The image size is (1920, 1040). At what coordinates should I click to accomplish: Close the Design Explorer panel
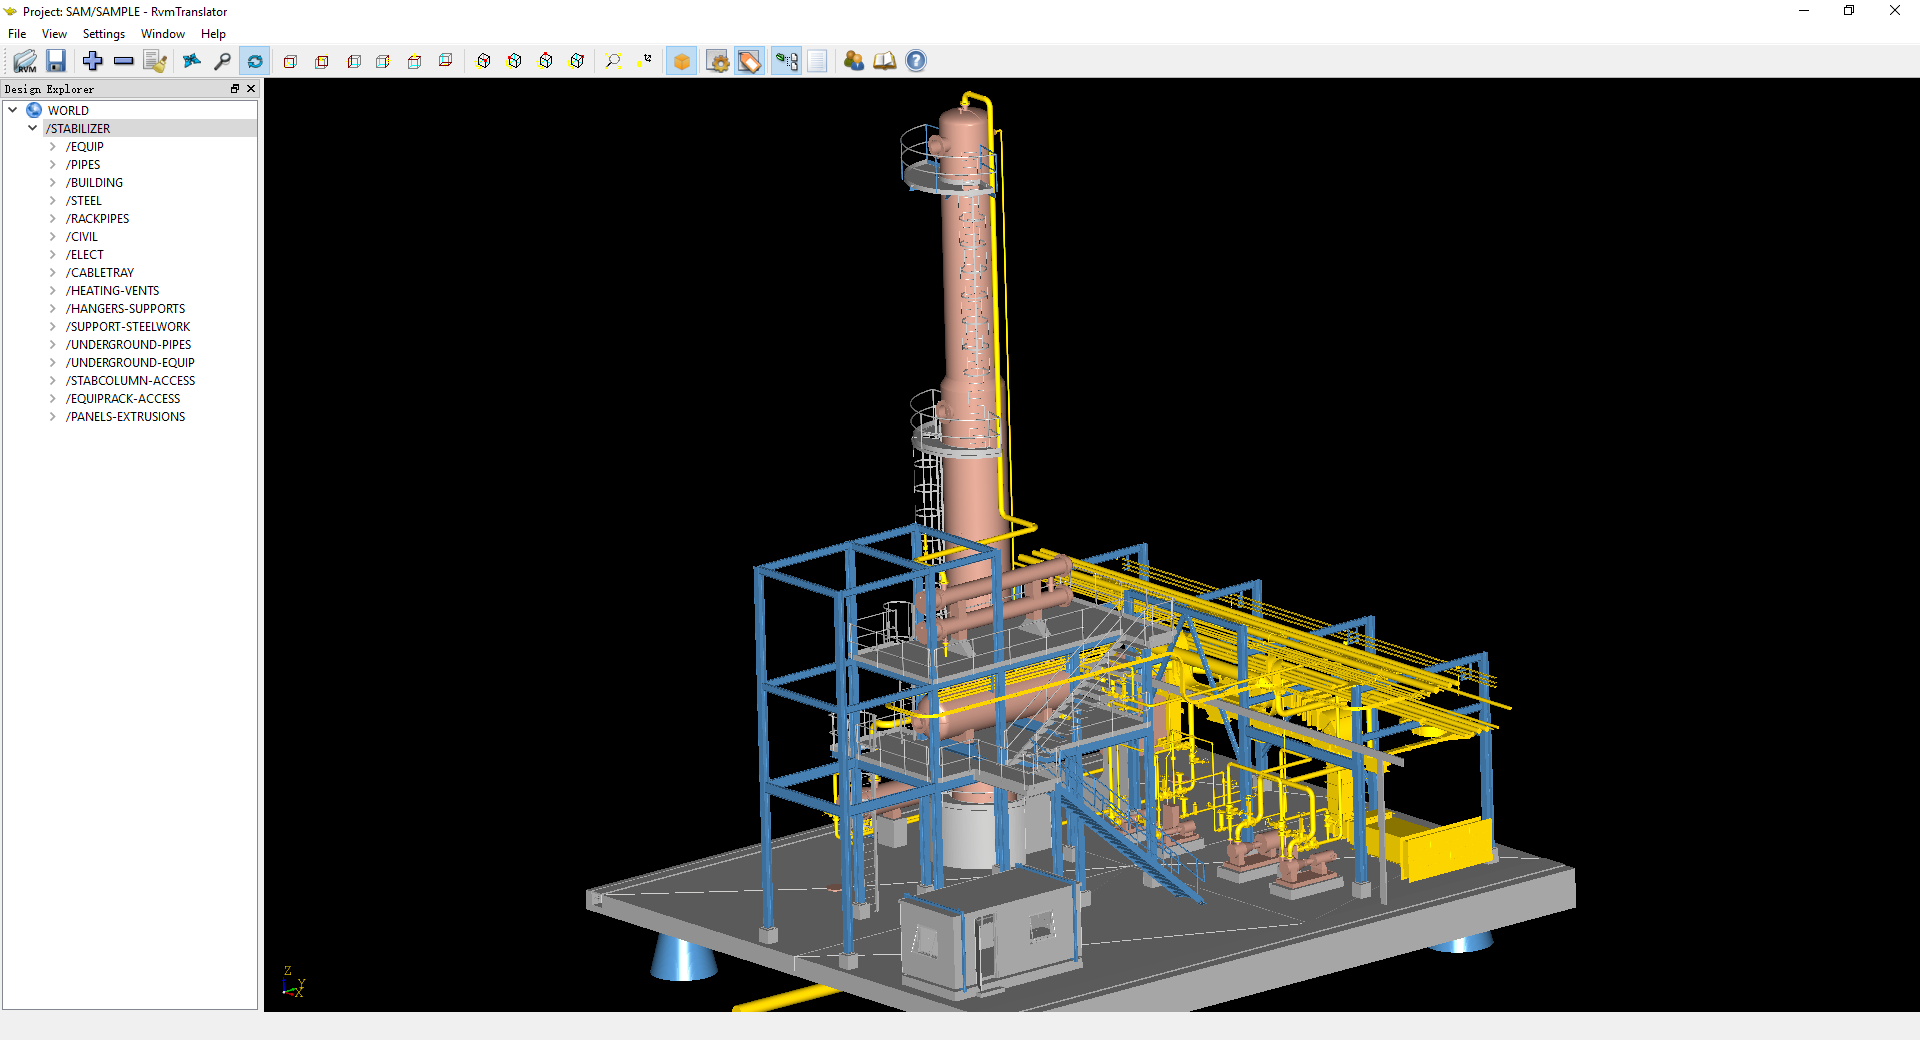click(251, 89)
